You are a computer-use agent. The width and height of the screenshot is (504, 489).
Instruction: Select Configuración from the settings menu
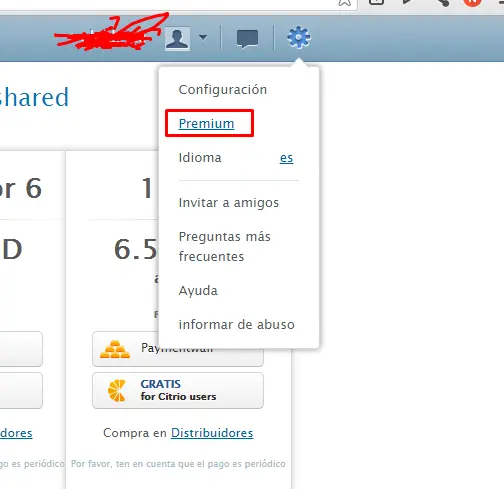223,90
